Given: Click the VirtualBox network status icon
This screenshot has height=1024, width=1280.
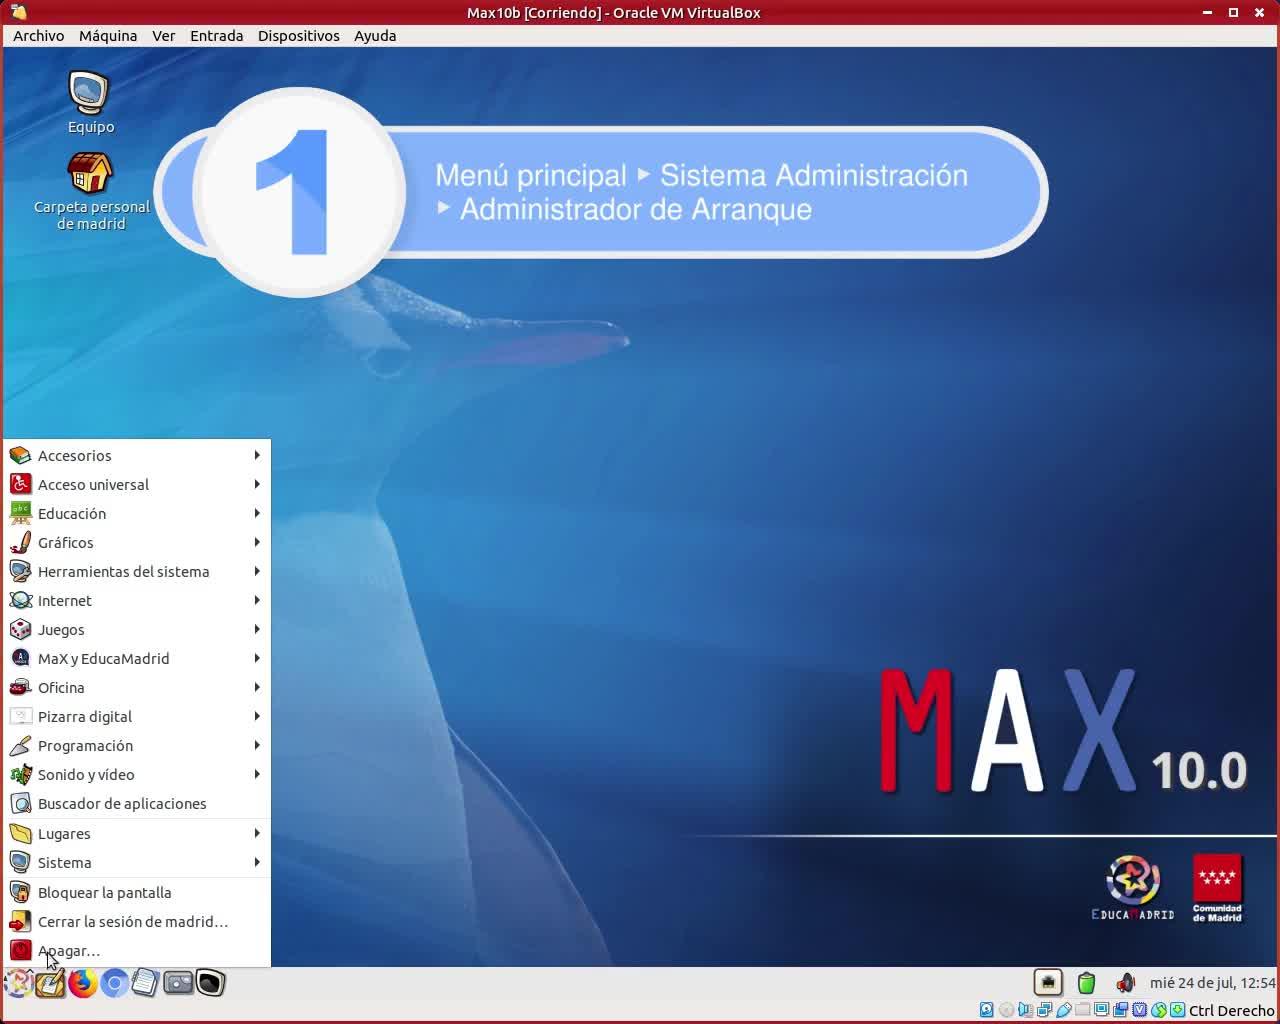Looking at the screenshot, I should pos(1044,1010).
